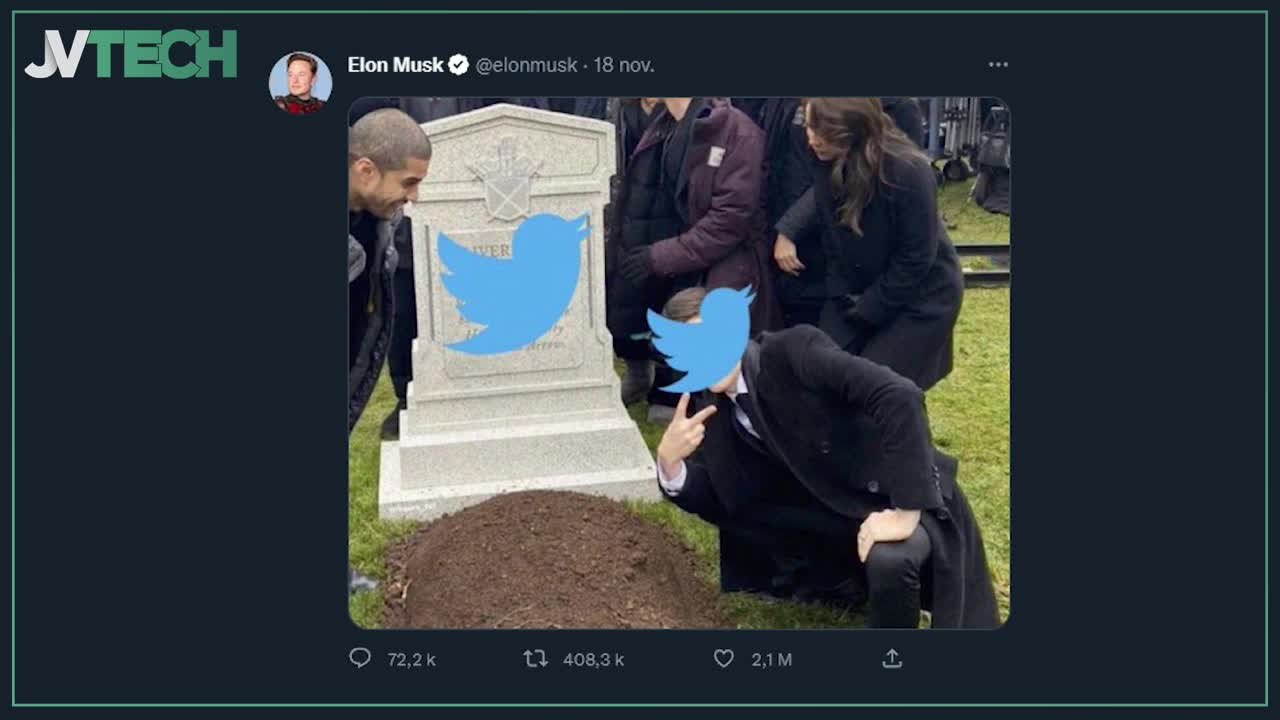The width and height of the screenshot is (1280, 720).
Task: Click the 18 nov. date link
Action: pyautogui.click(x=624, y=65)
